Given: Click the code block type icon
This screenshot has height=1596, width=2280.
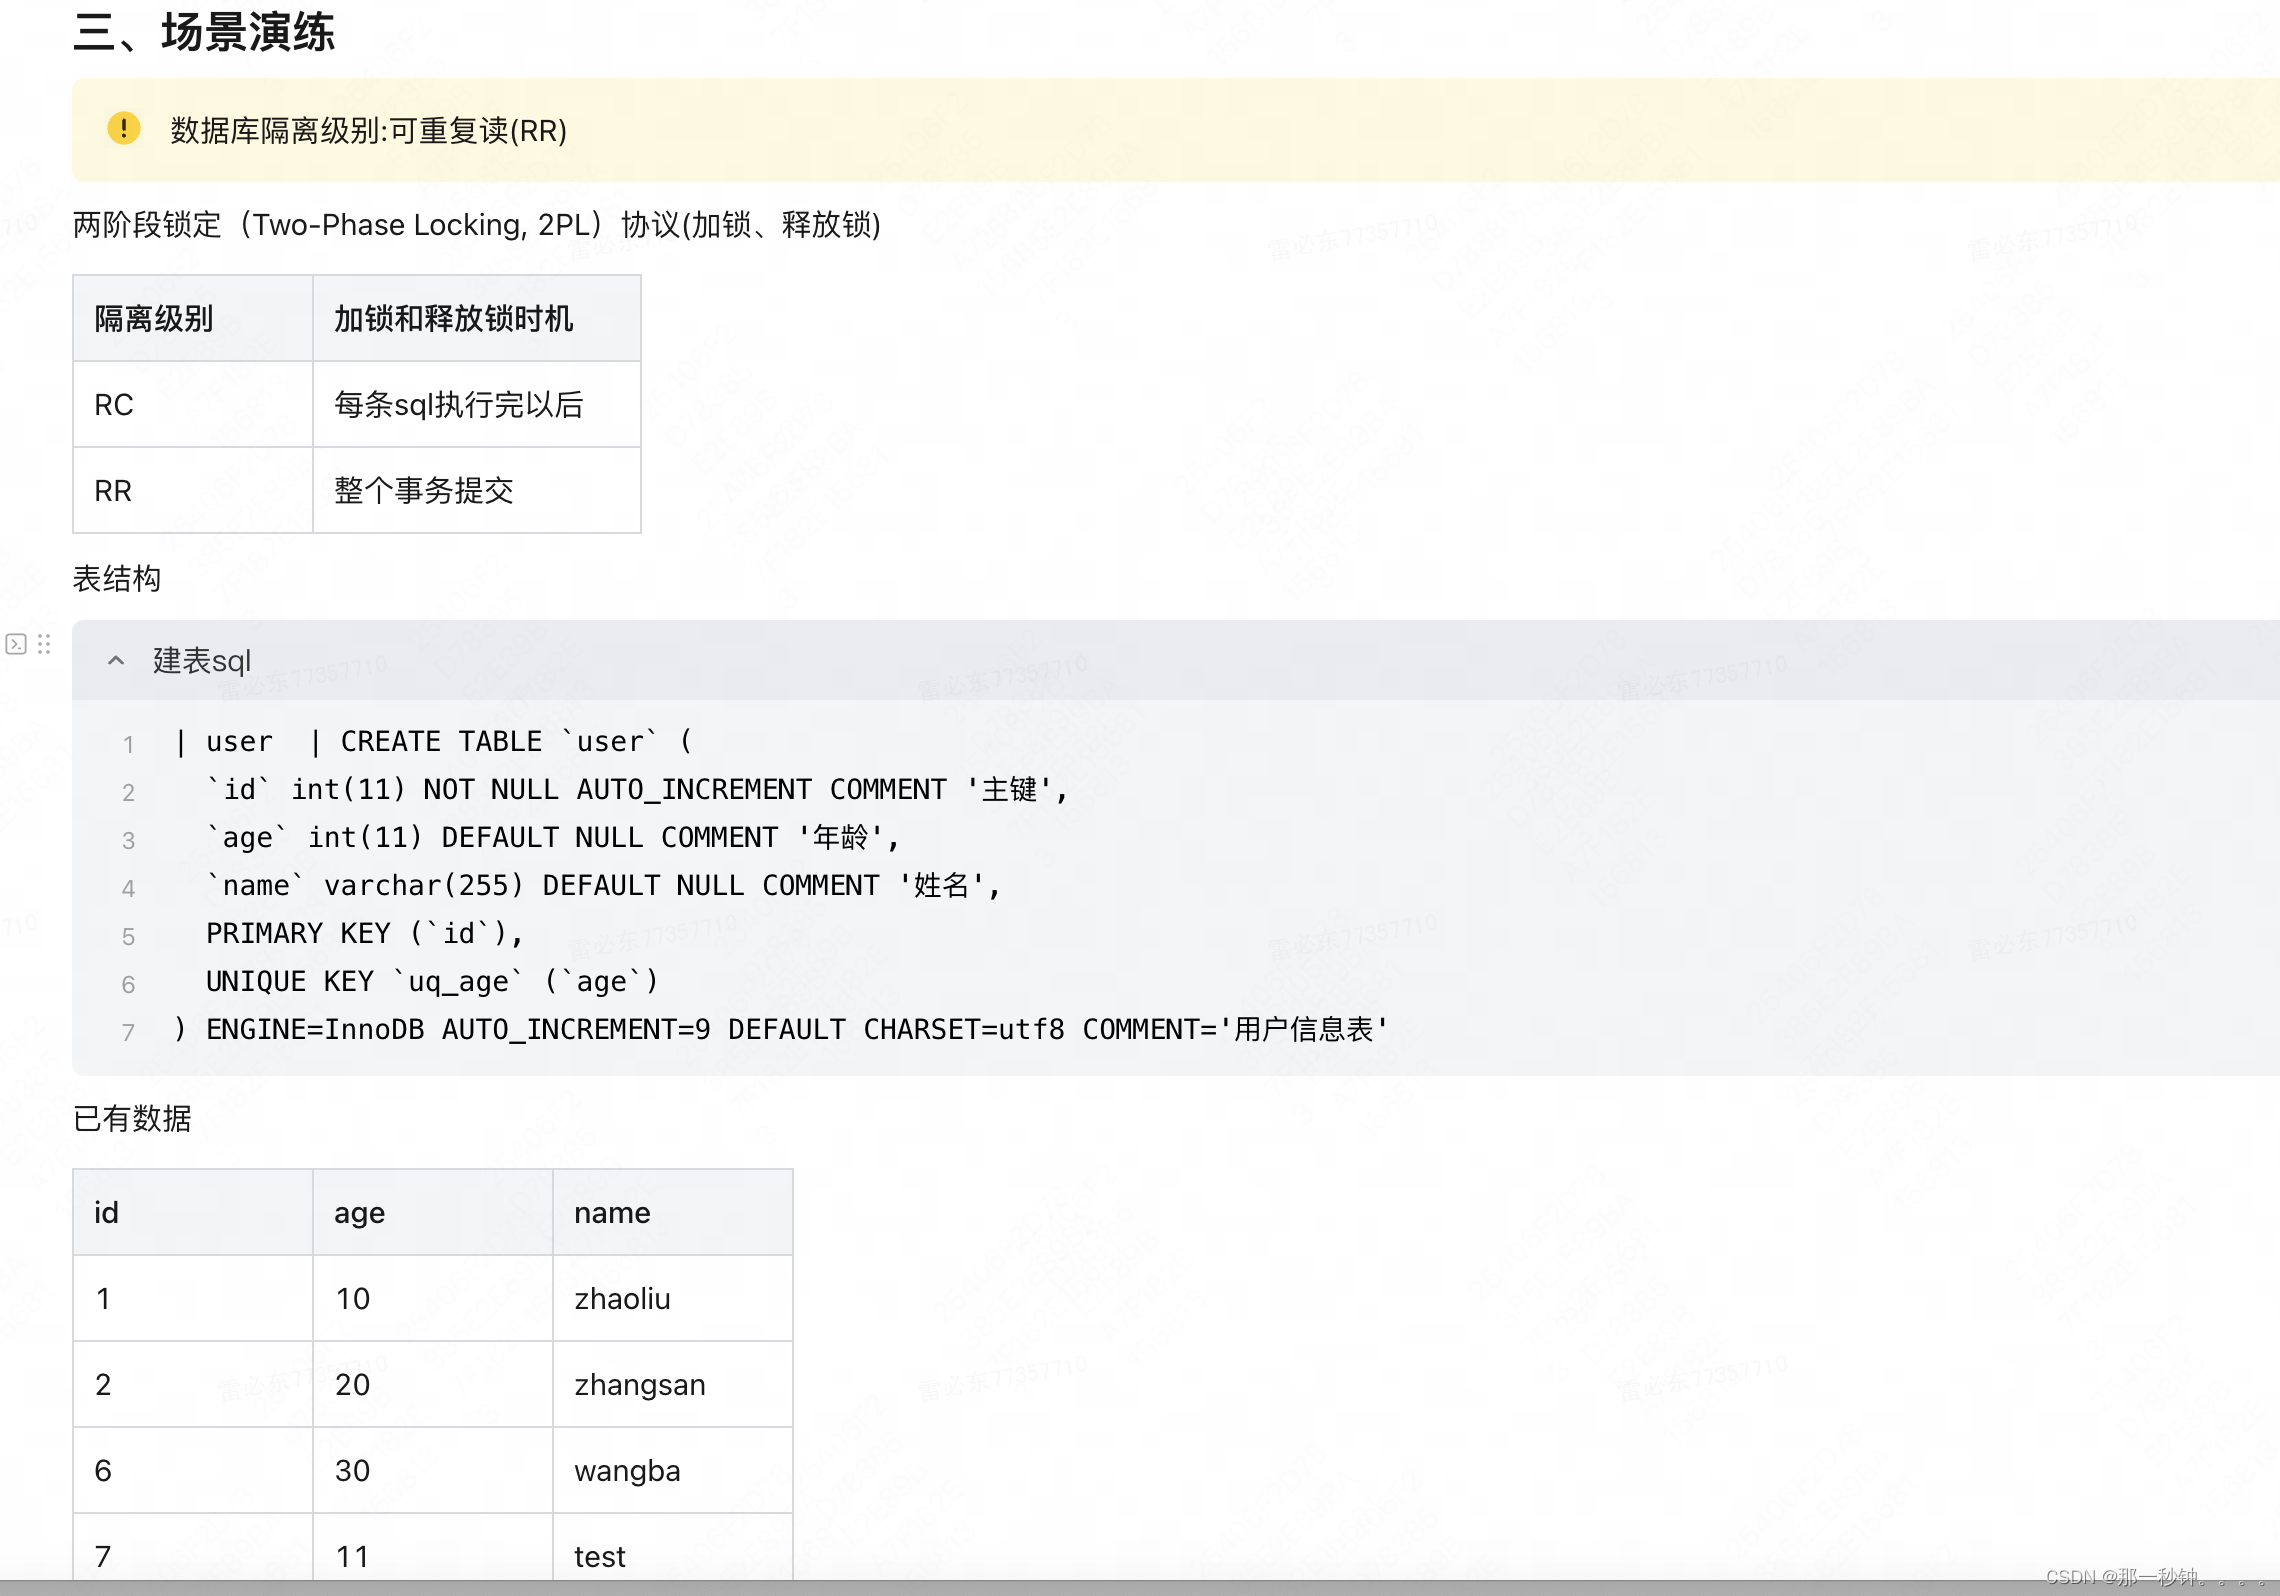Looking at the screenshot, I should [x=16, y=644].
